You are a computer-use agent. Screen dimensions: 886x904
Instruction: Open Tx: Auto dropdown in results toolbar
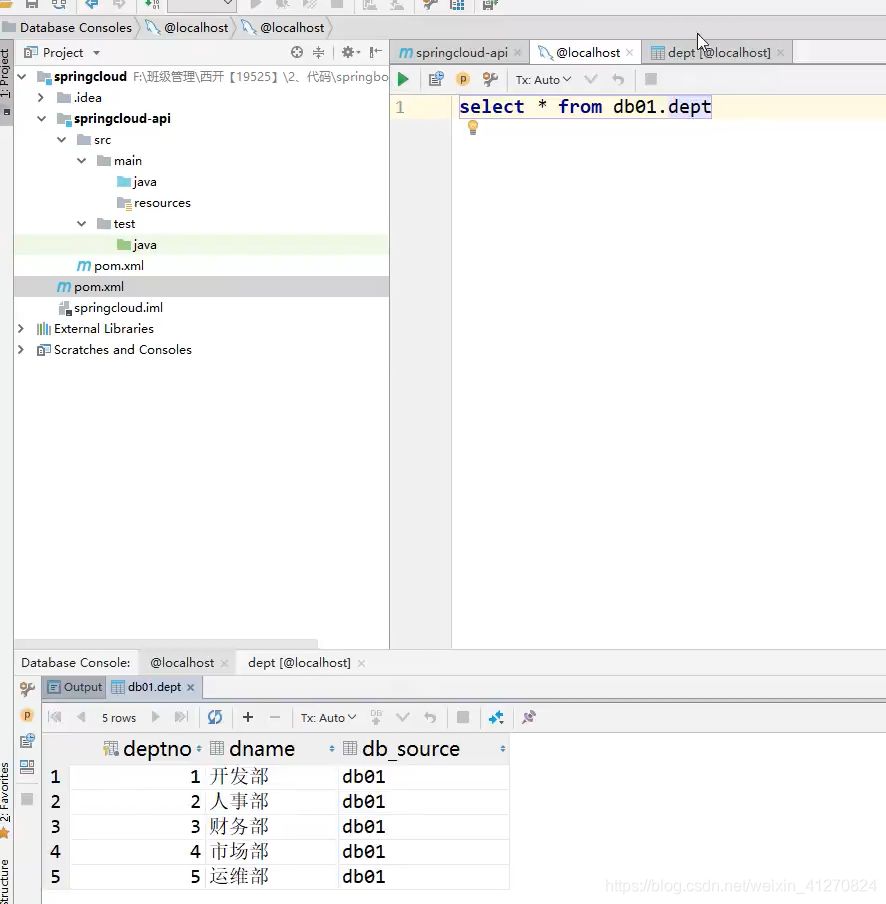tap(329, 717)
